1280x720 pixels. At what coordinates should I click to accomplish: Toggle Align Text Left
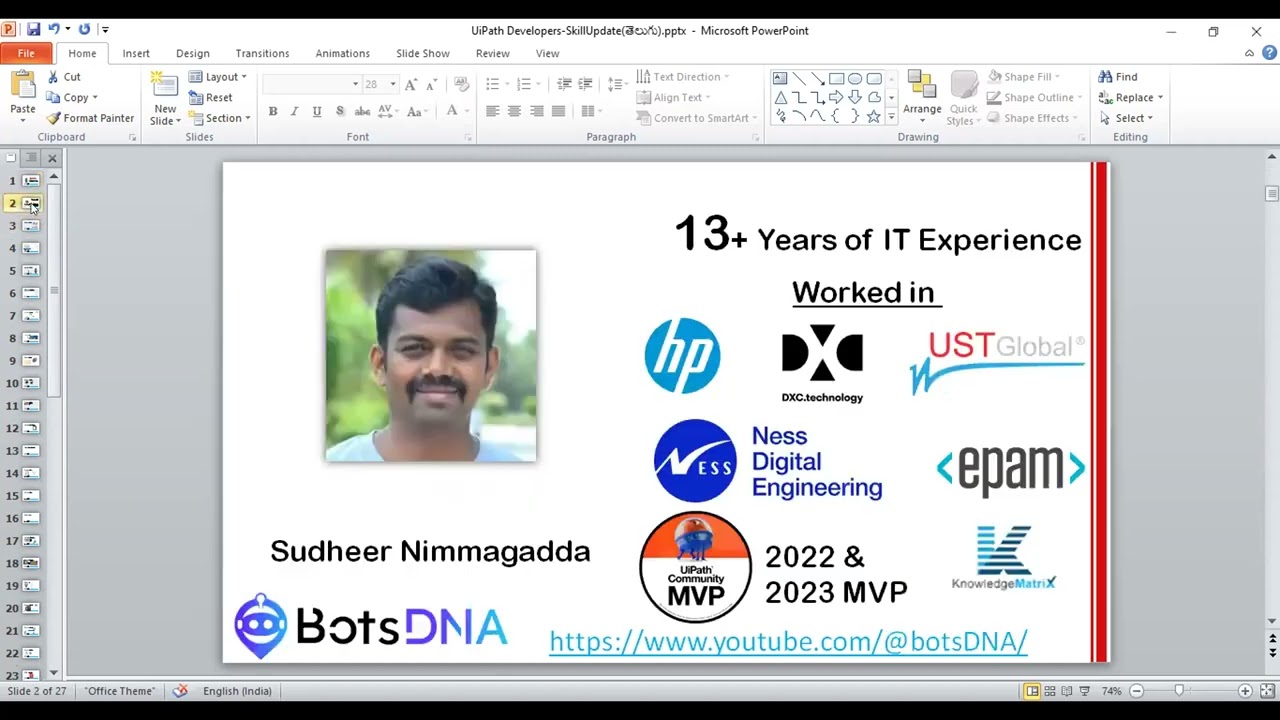click(x=492, y=111)
